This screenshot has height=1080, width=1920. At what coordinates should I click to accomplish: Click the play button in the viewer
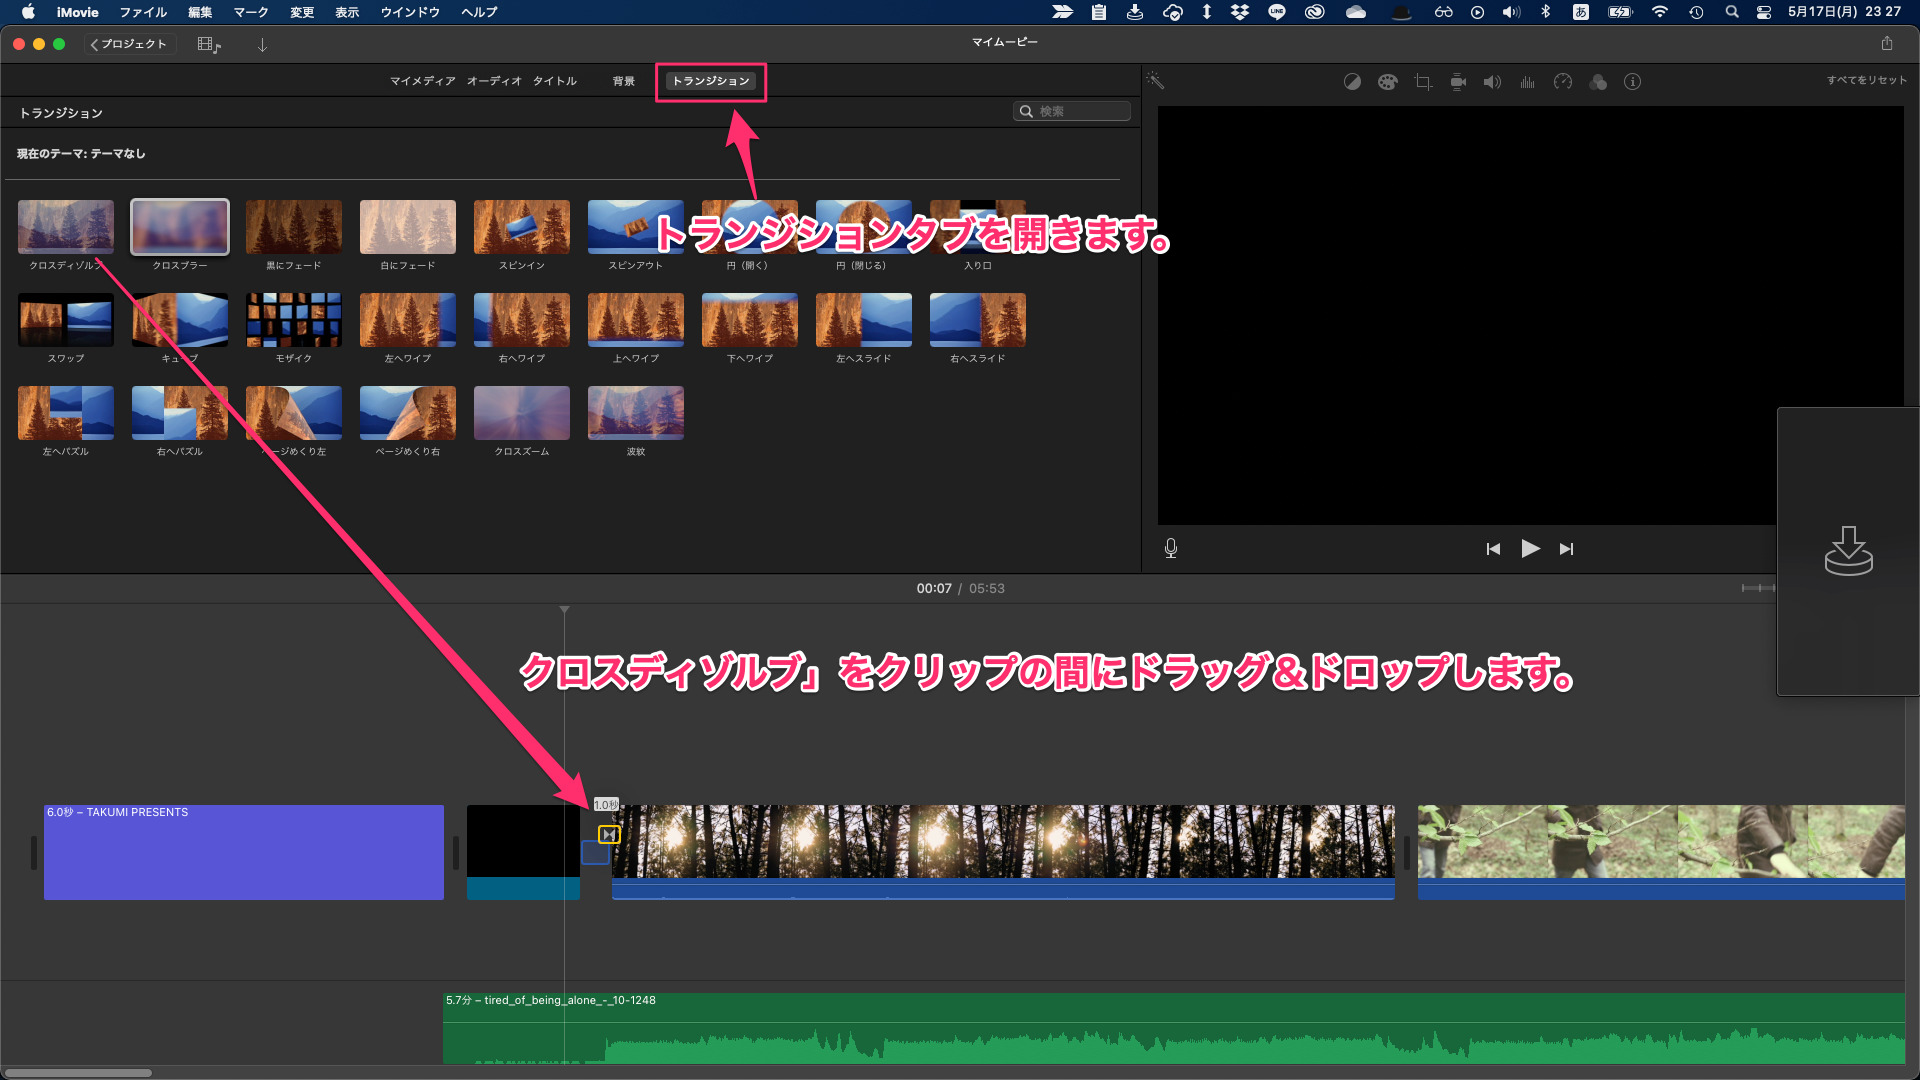(x=1530, y=548)
